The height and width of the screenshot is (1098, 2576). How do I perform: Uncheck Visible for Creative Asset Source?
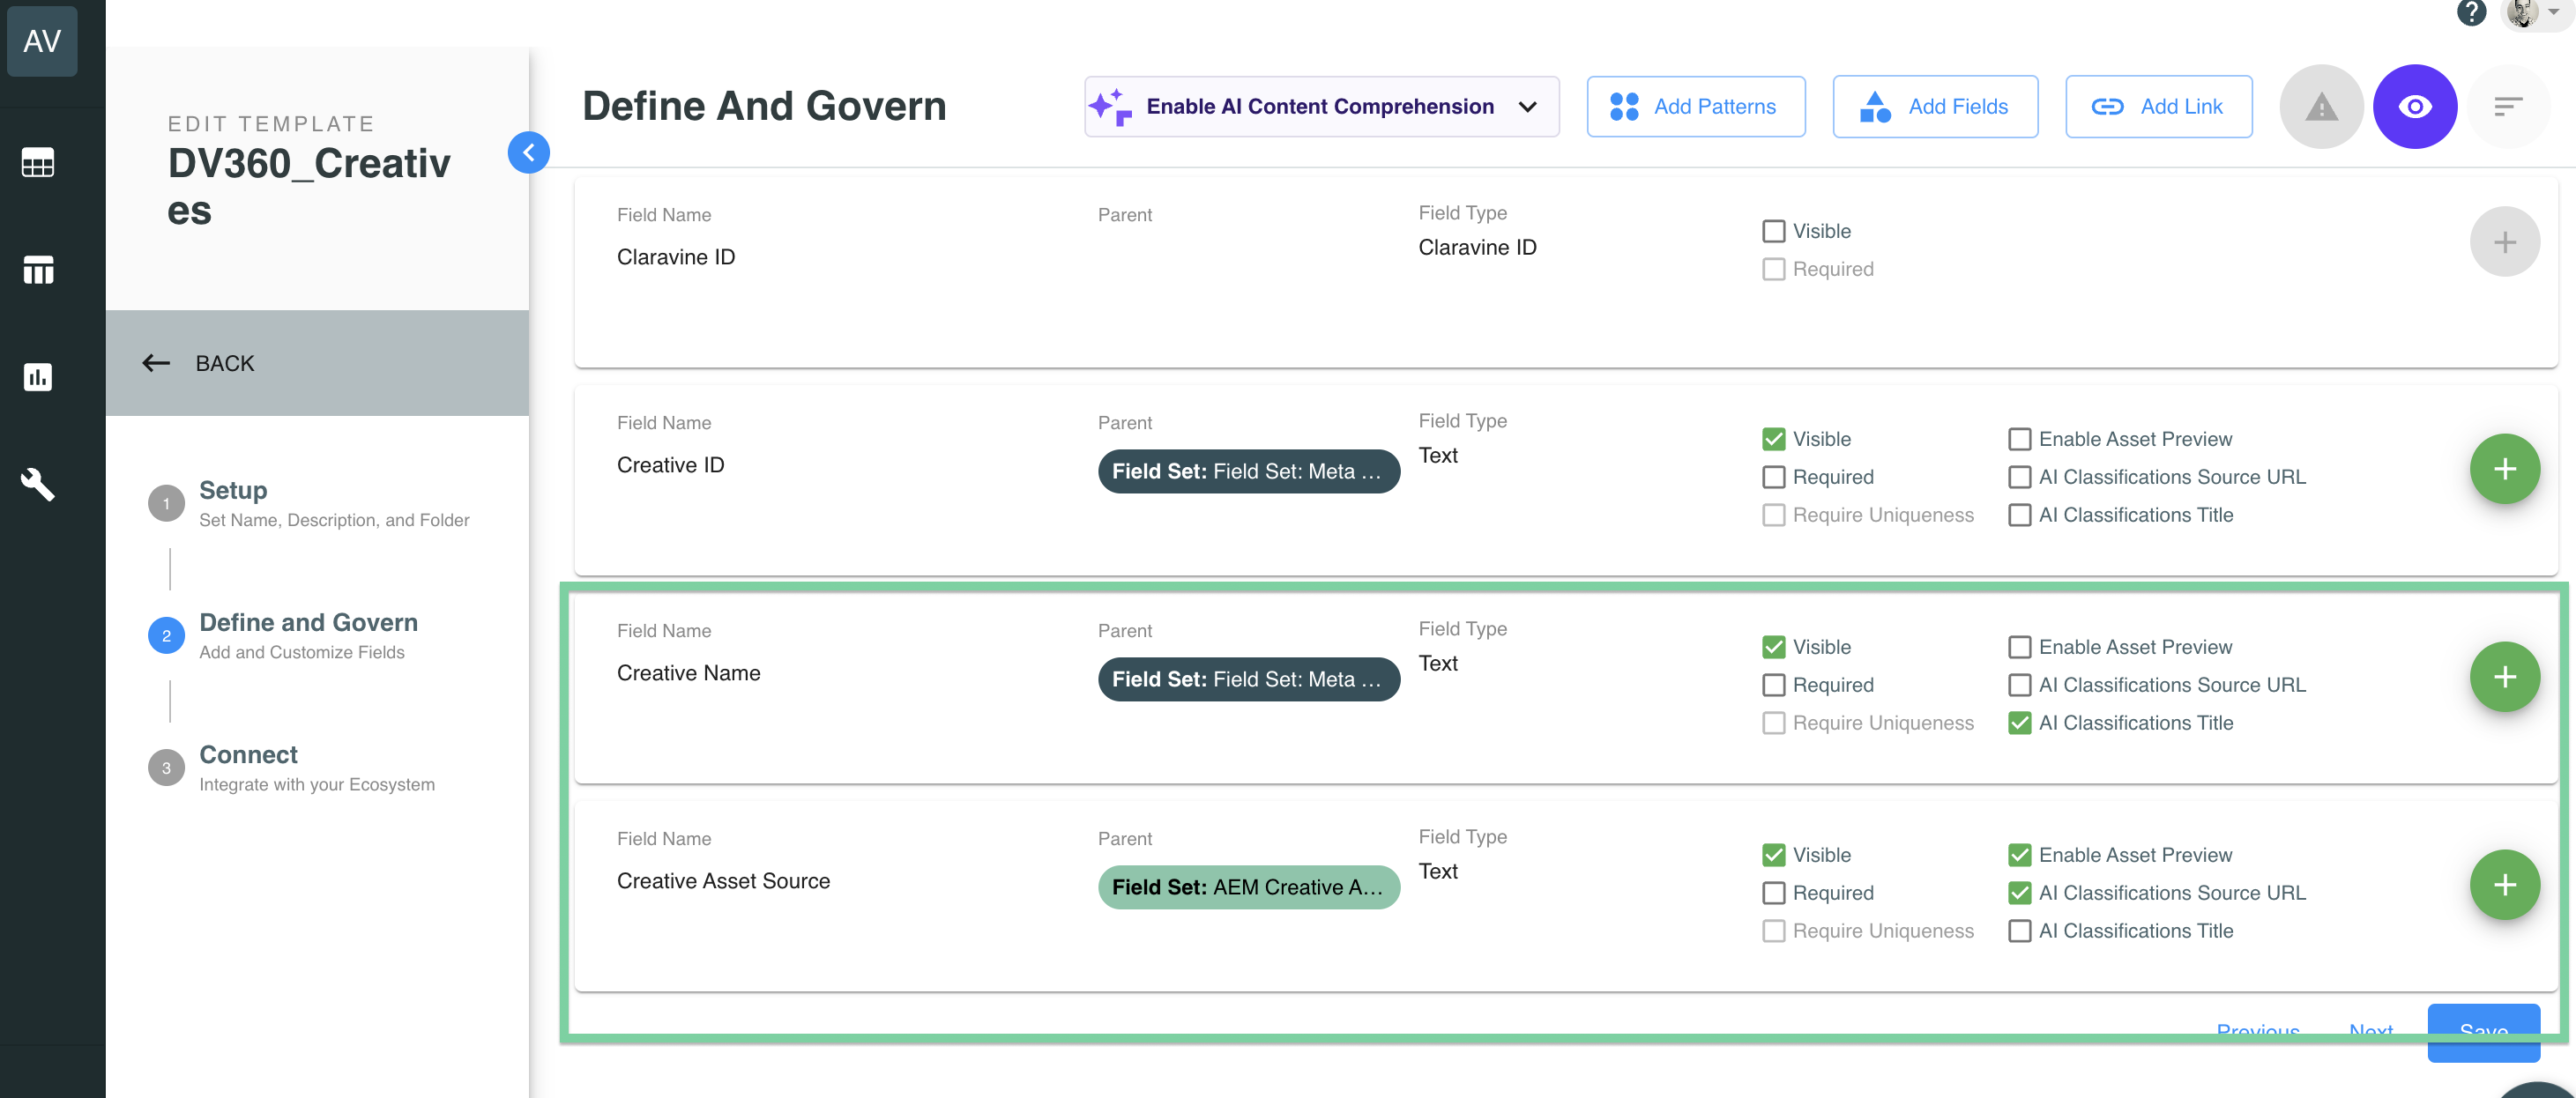pyautogui.click(x=1773, y=855)
